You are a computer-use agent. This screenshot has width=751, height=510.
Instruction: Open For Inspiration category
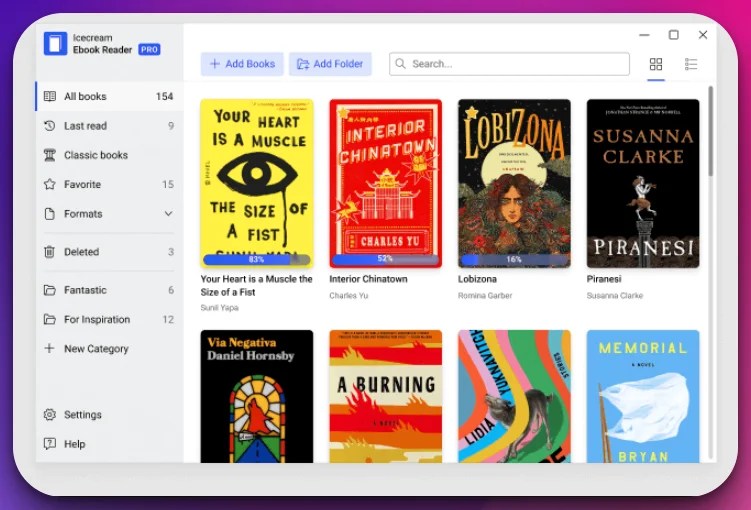pyautogui.click(x=109, y=319)
